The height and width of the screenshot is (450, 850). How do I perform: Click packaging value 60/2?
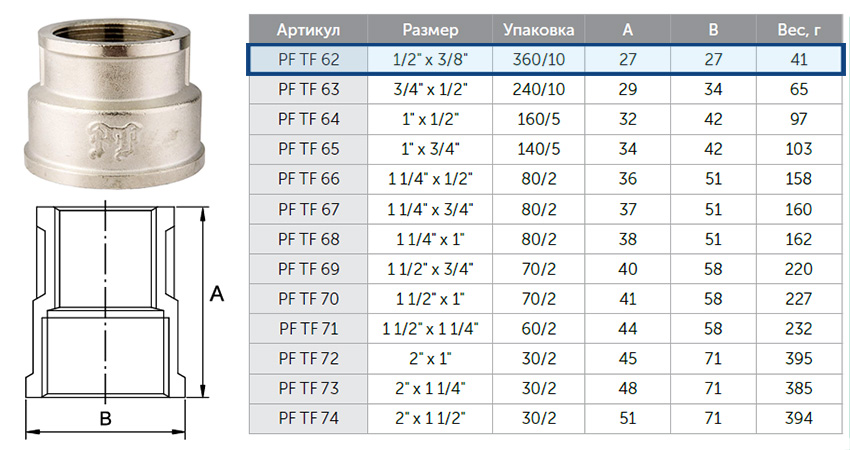tap(538, 329)
